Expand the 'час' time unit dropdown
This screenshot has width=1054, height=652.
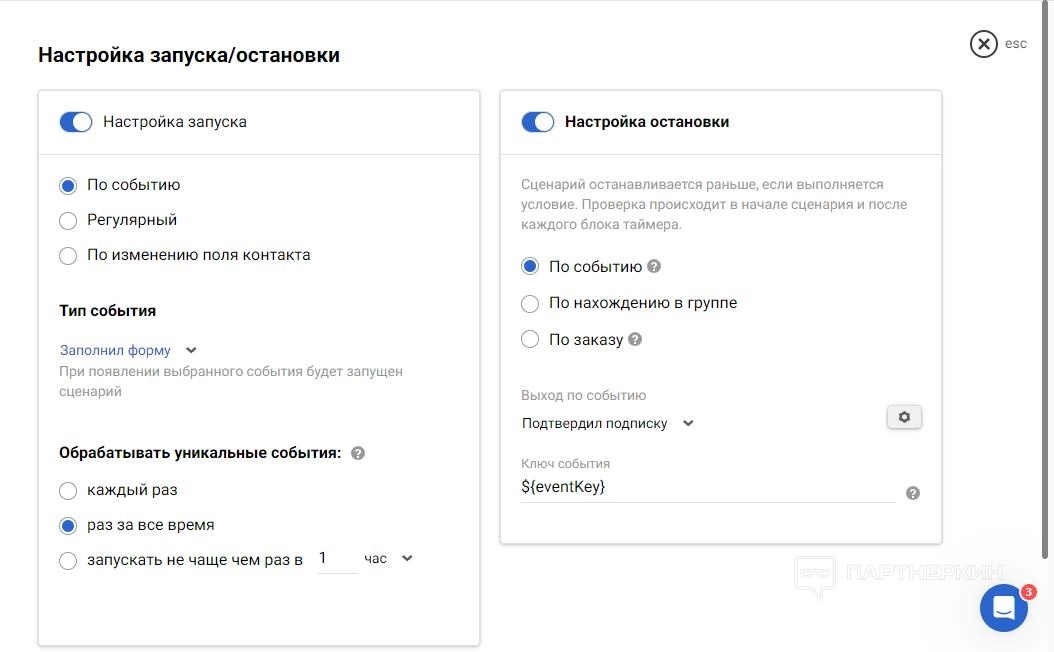388,559
